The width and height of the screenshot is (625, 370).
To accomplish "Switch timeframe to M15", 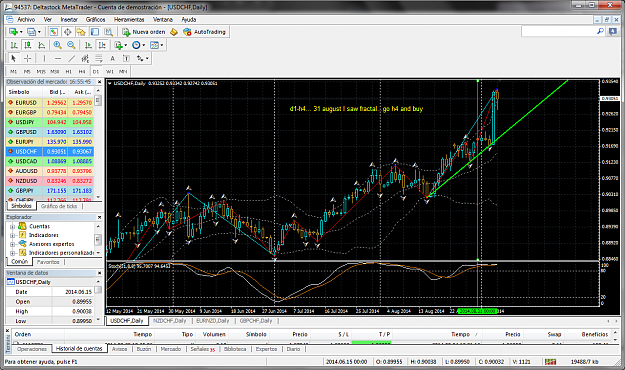I will [41, 71].
